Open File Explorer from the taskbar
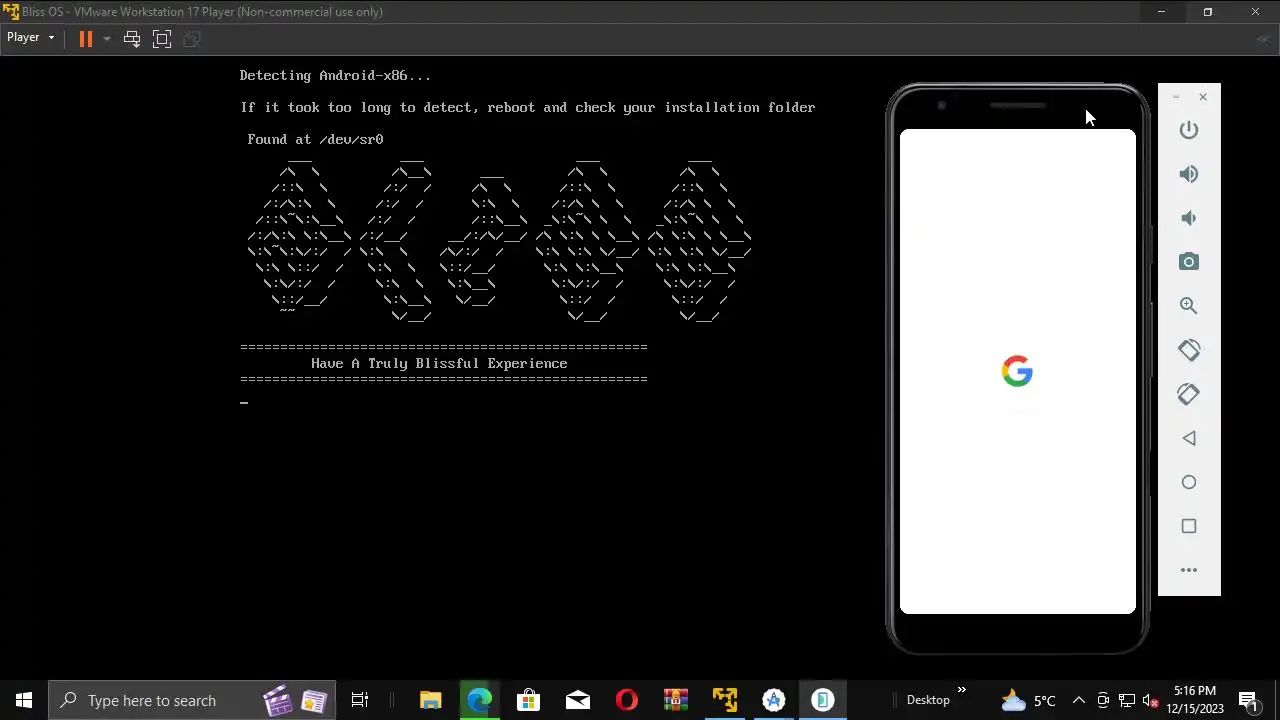 click(x=431, y=700)
